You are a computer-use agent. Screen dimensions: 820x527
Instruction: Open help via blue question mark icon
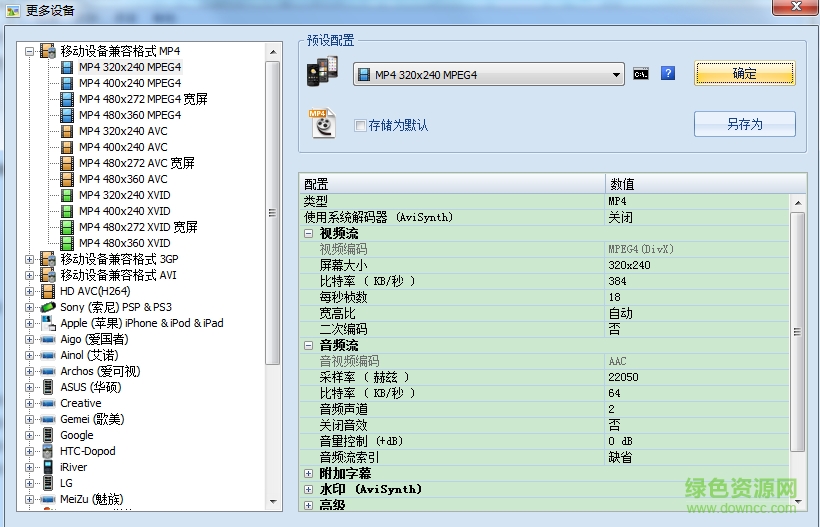(668, 73)
